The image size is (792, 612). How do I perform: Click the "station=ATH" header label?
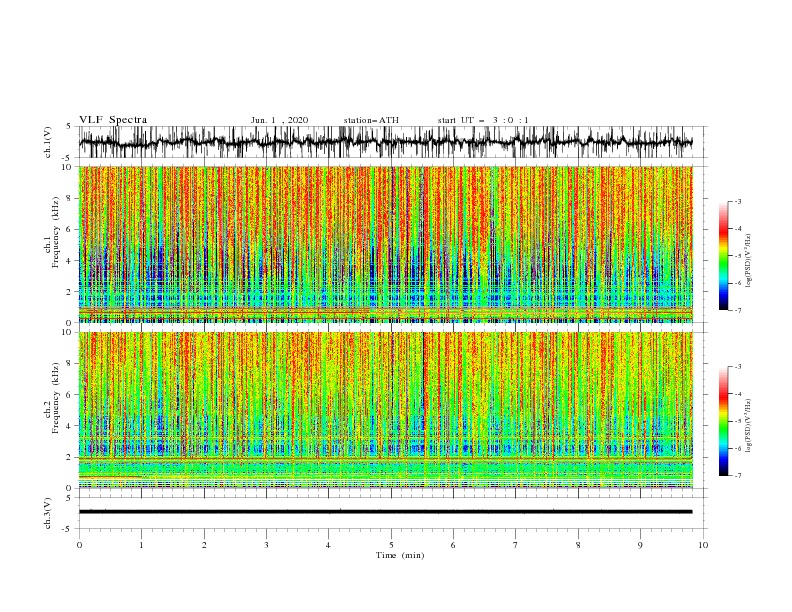click(x=371, y=120)
